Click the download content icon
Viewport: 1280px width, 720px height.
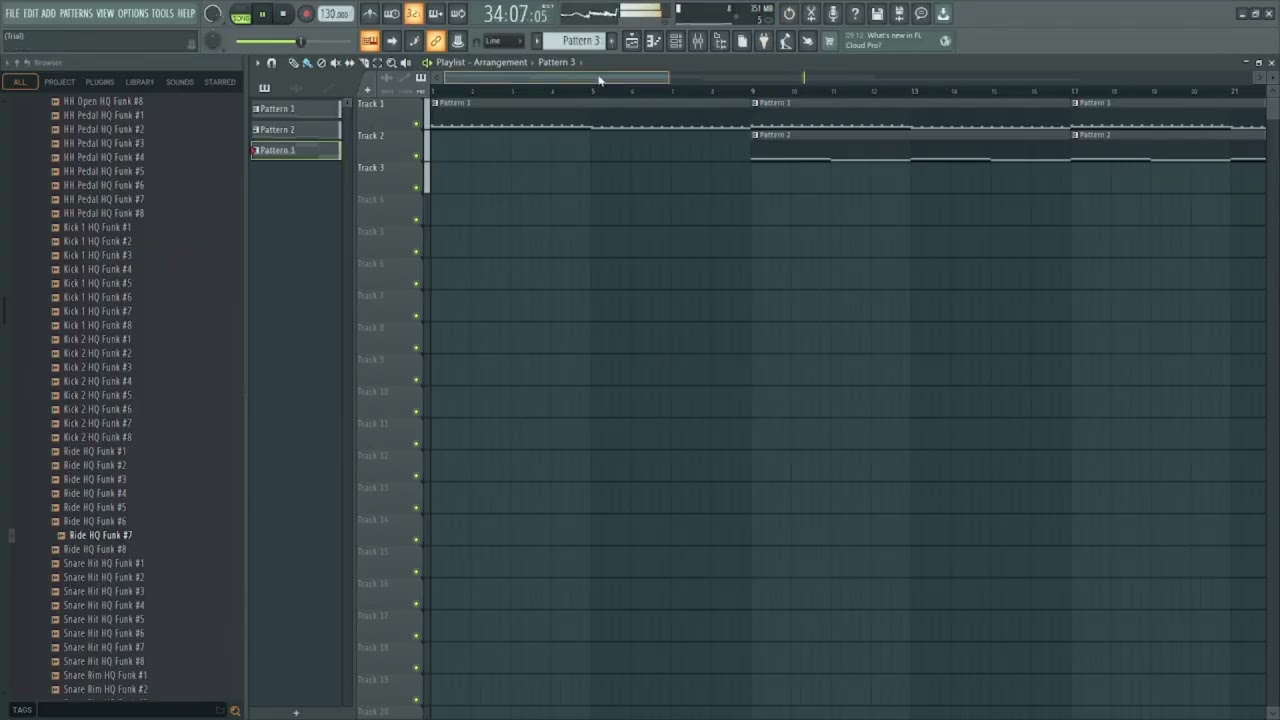(x=943, y=14)
